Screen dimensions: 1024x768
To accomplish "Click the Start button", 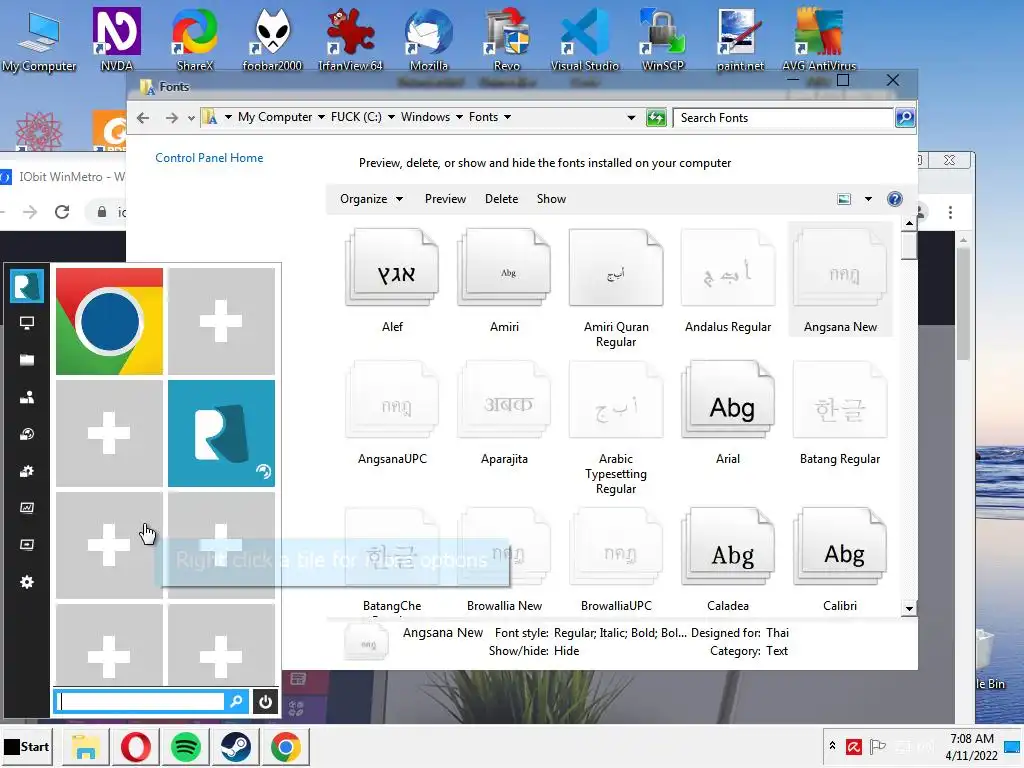I will 27,746.
